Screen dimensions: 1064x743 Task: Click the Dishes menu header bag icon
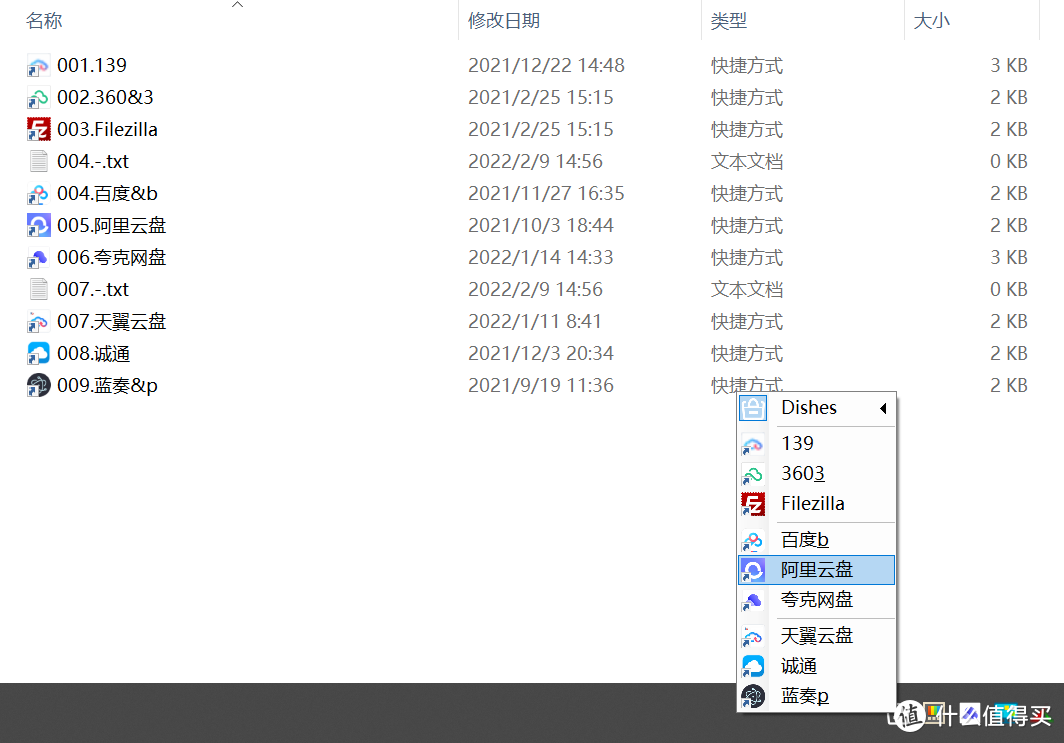(753, 408)
